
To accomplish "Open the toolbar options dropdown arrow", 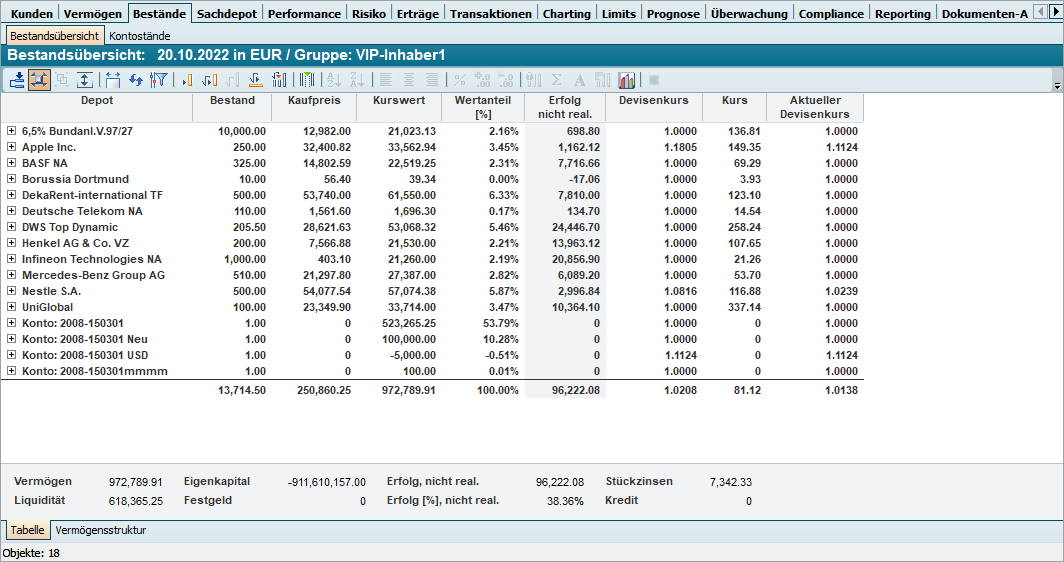I will click(1057, 87).
